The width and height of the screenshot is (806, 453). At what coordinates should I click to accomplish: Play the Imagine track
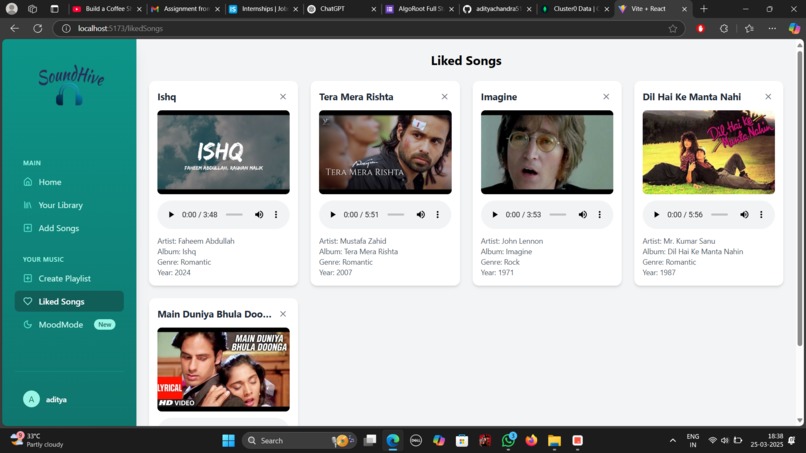[494, 214]
